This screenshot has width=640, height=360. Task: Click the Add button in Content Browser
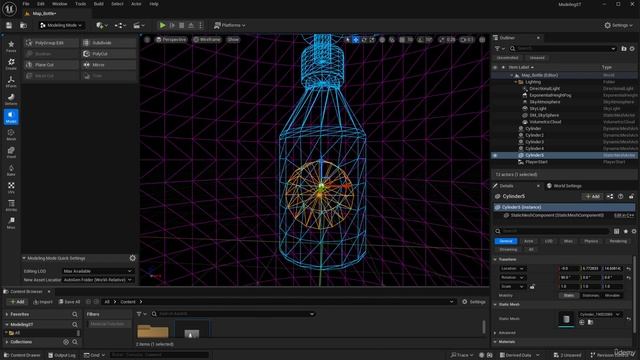point(17,302)
